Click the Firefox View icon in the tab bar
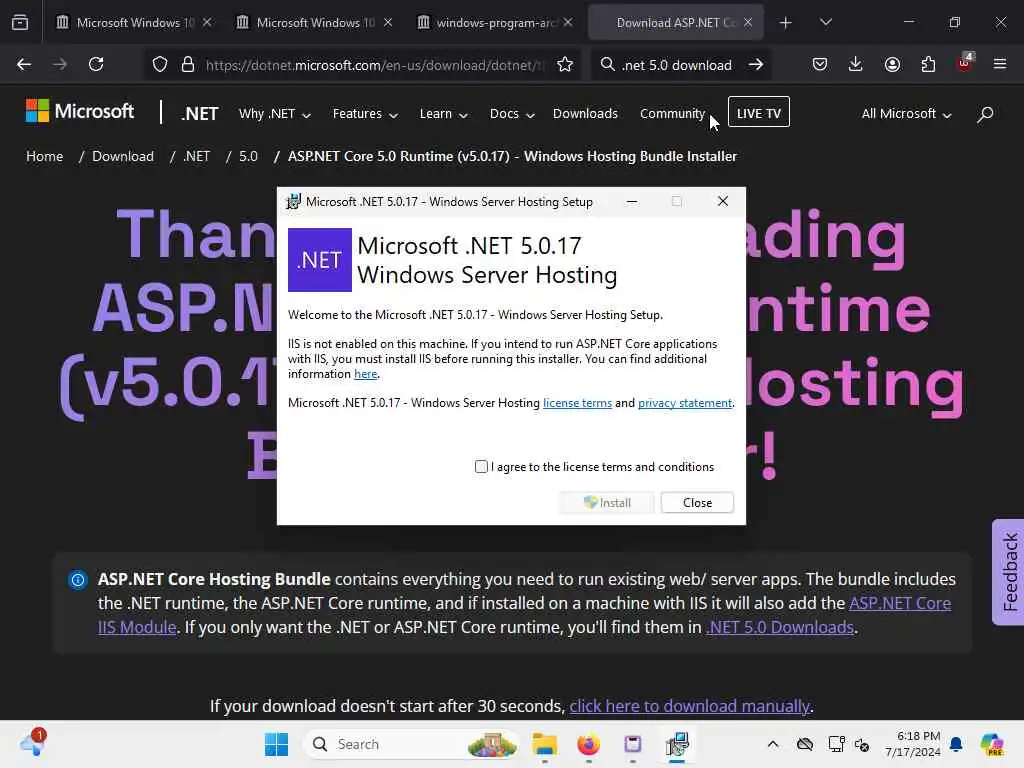Viewport: 1024px width, 768px height. tap(20, 23)
